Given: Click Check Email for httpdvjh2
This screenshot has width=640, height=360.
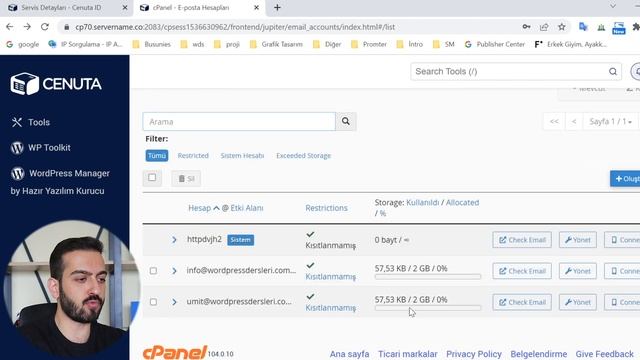Looking at the screenshot, I should 522,240.
